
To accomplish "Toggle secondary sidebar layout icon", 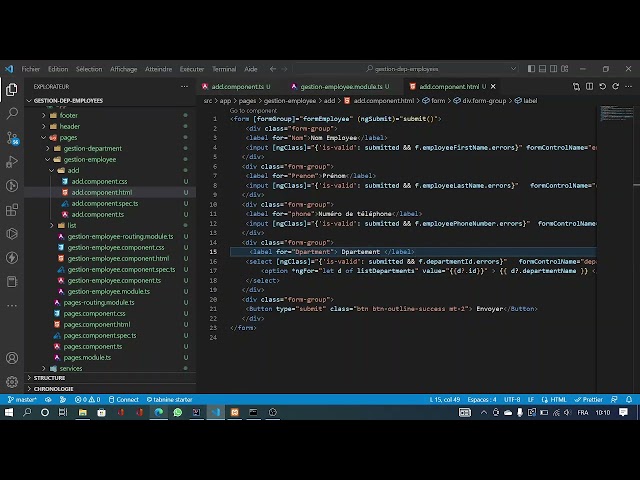I will (553, 69).
